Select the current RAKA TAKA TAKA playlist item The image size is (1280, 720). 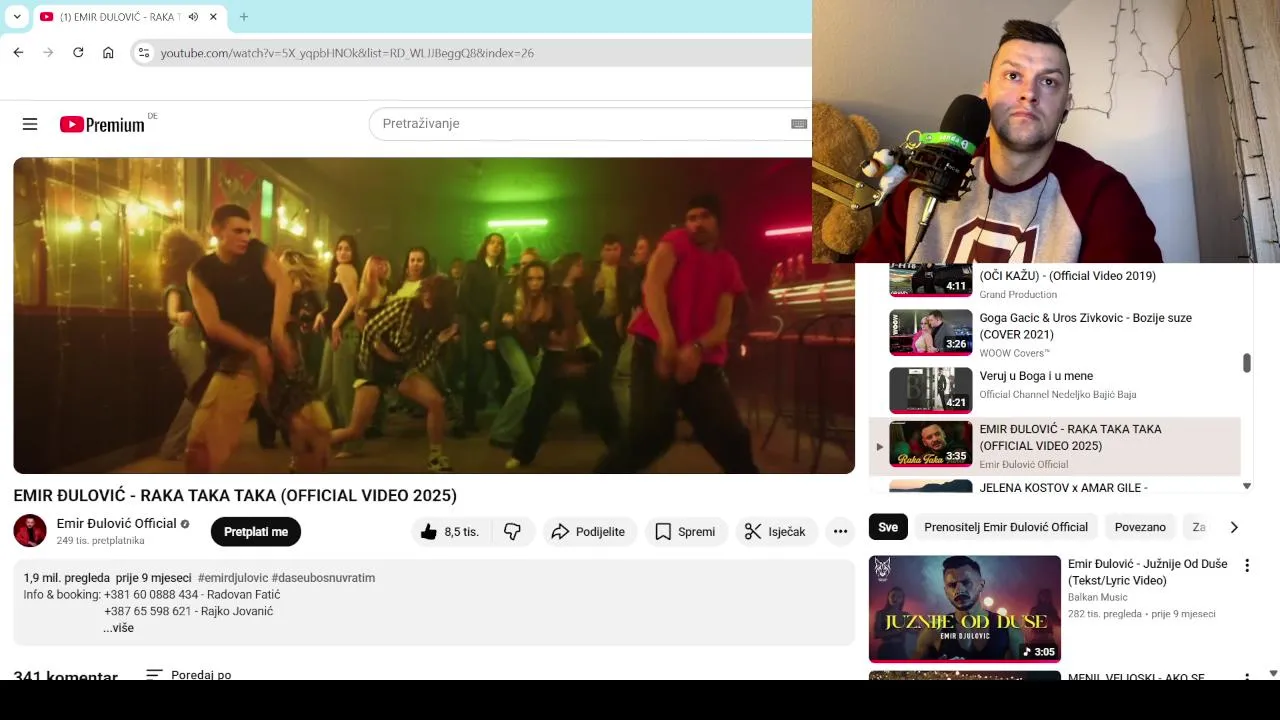[1055, 445]
